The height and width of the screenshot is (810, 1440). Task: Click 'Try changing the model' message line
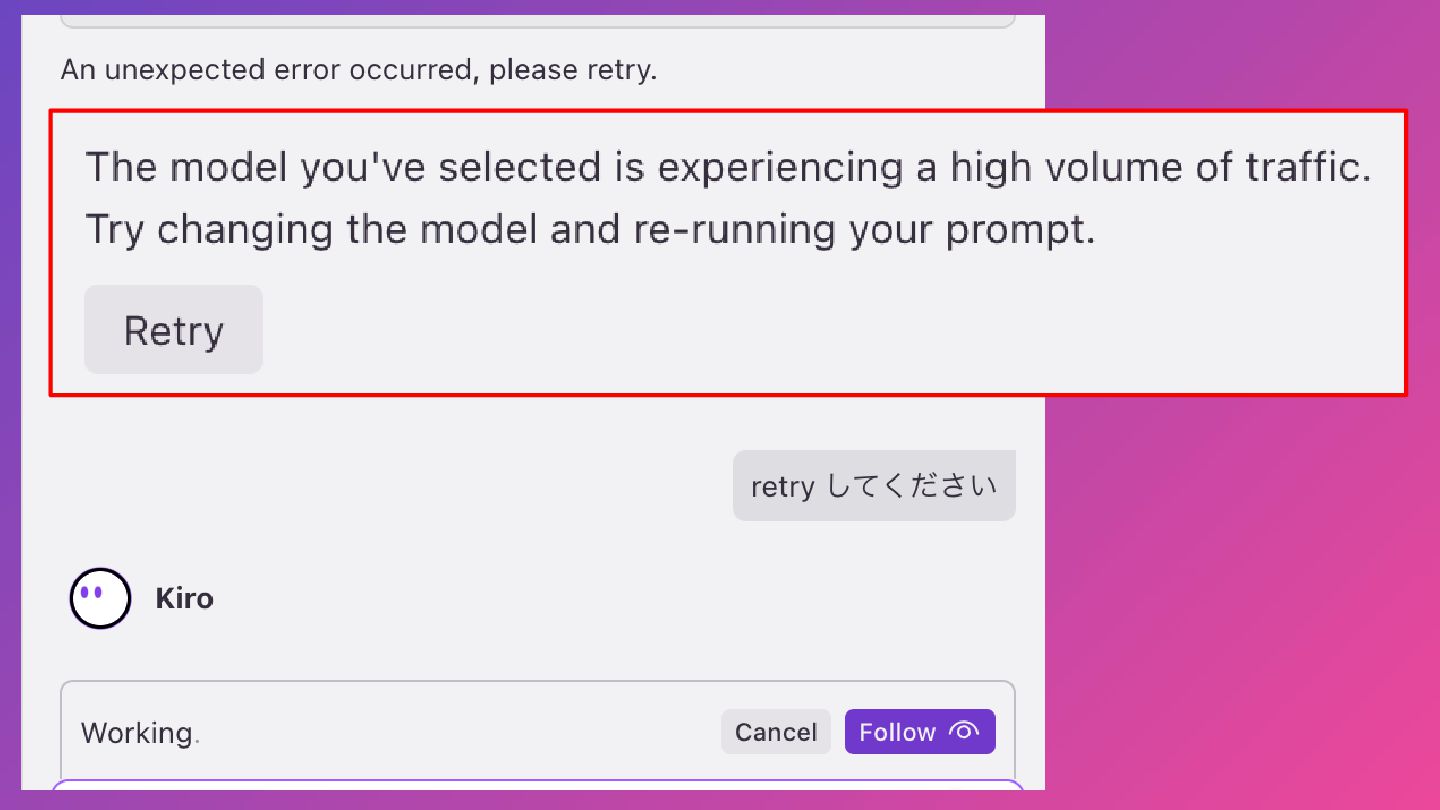590,230
